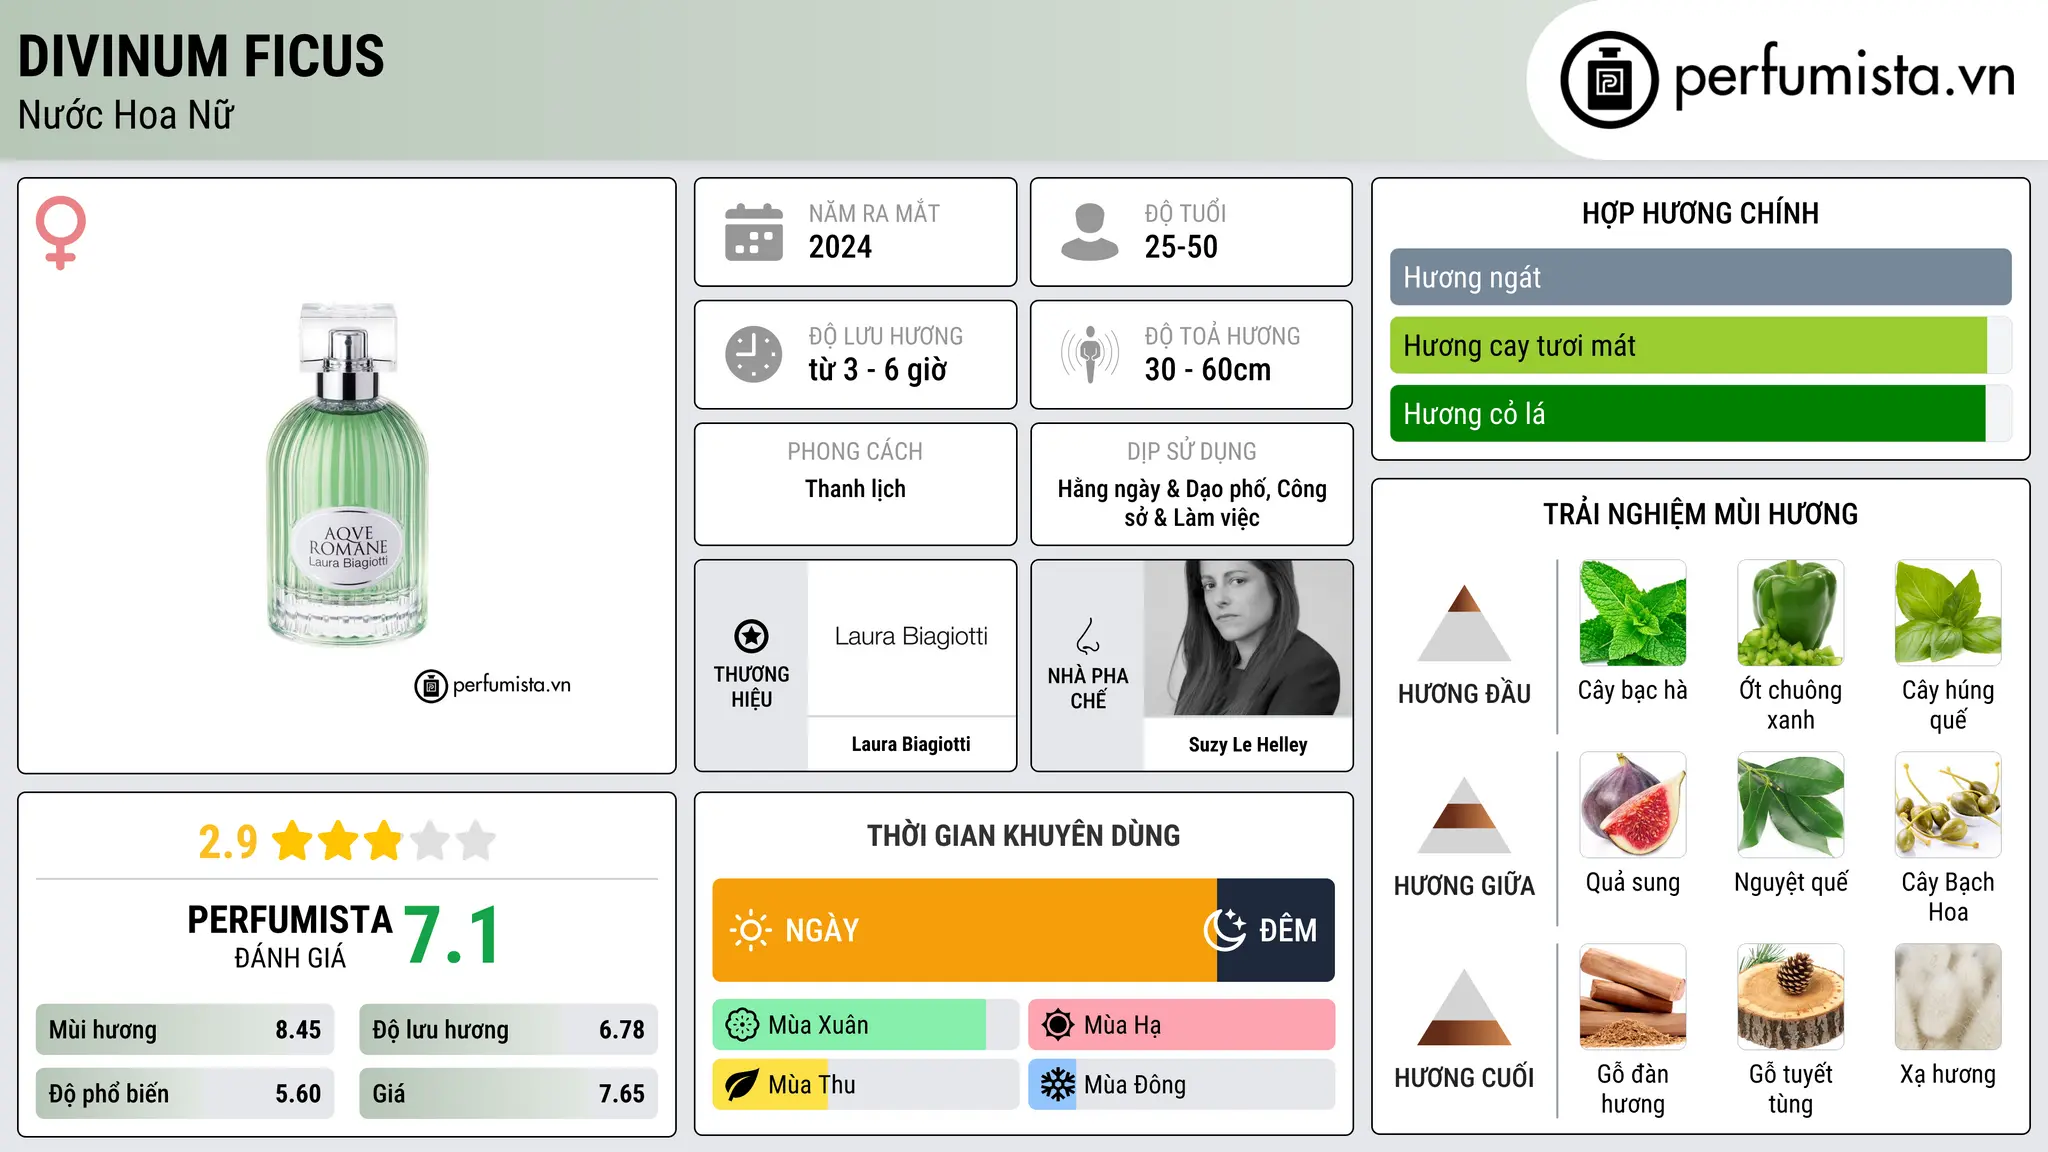Viewport: 2048px width, 1152px height.
Task: Click the Laura Biagiotti brand logo
Action: click(911, 637)
